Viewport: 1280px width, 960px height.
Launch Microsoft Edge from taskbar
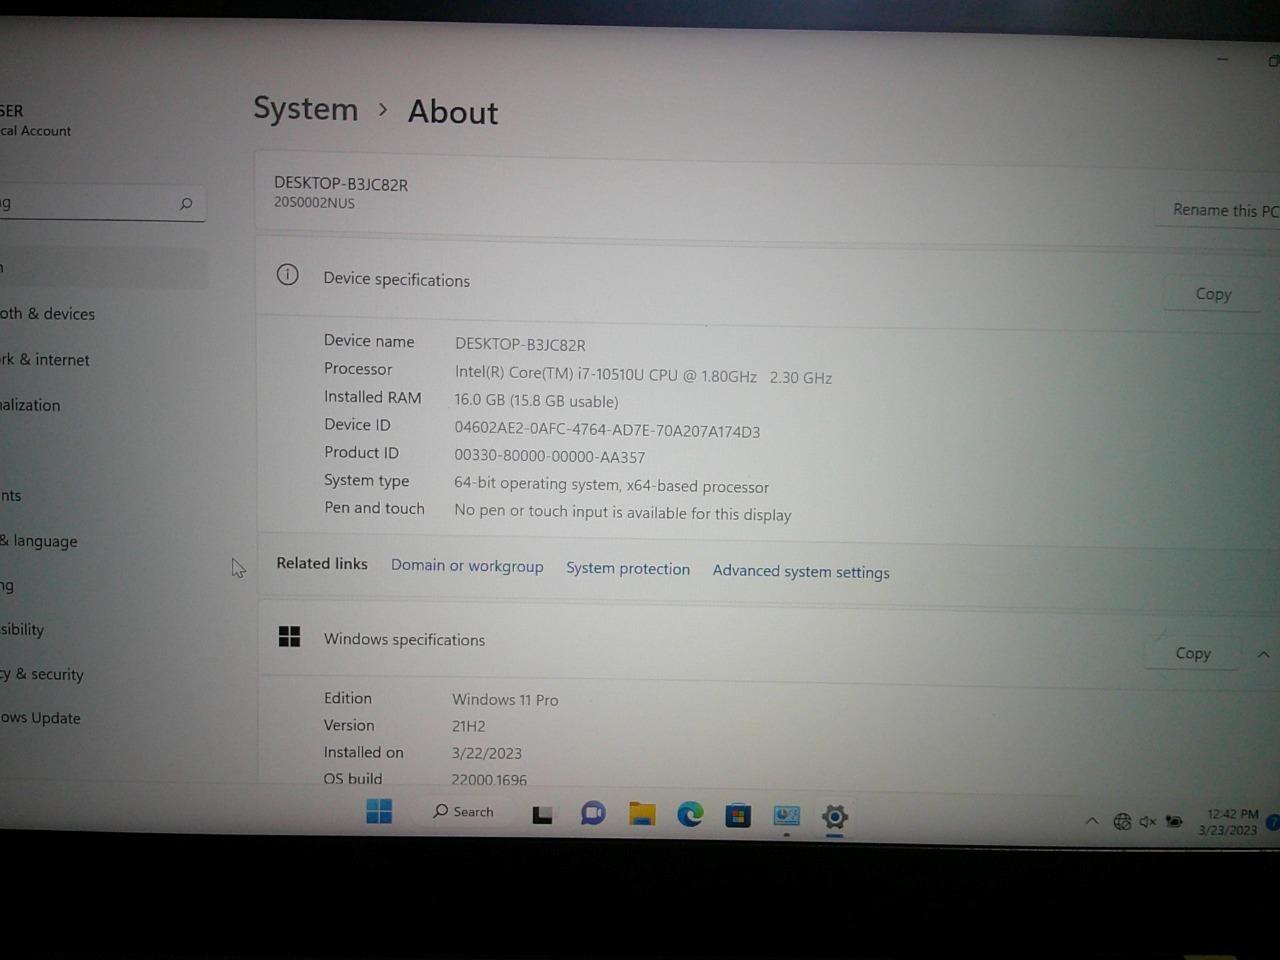click(x=690, y=815)
